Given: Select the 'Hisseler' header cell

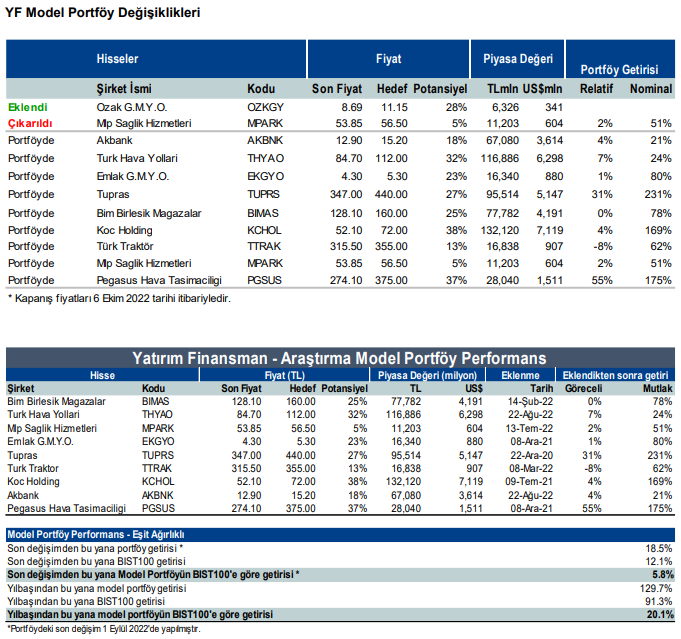Looking at the screenshot, I should click(x=117, y=59).
